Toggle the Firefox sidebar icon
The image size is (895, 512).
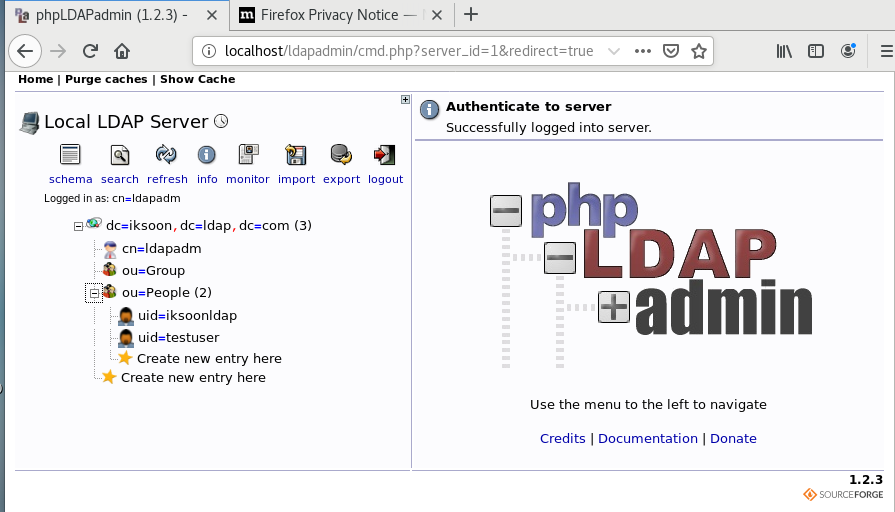(x=816, y=51)
